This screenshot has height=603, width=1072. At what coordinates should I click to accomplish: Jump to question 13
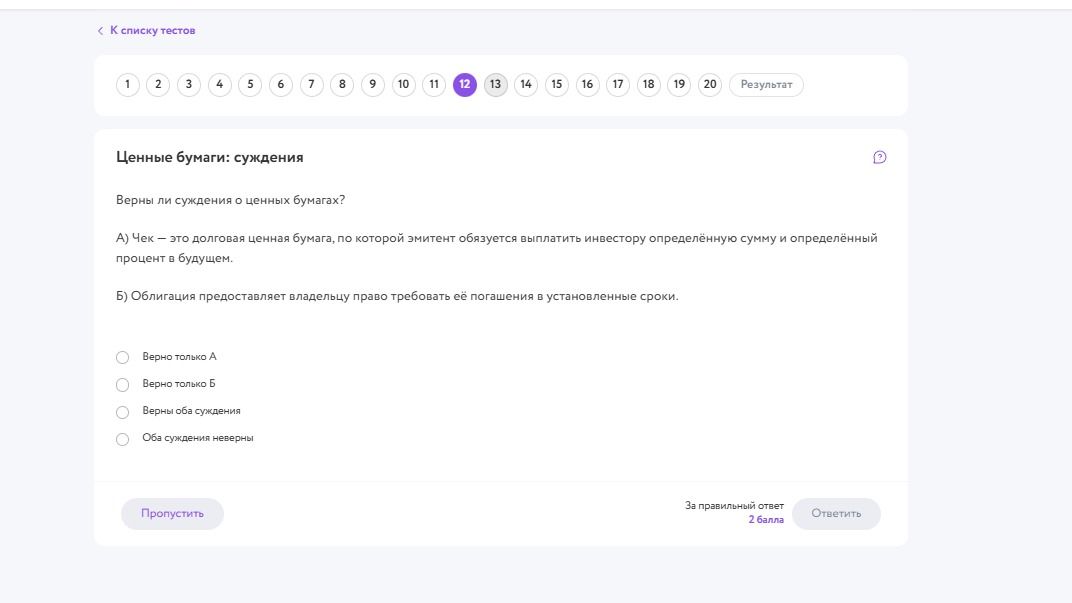(496, 85)
